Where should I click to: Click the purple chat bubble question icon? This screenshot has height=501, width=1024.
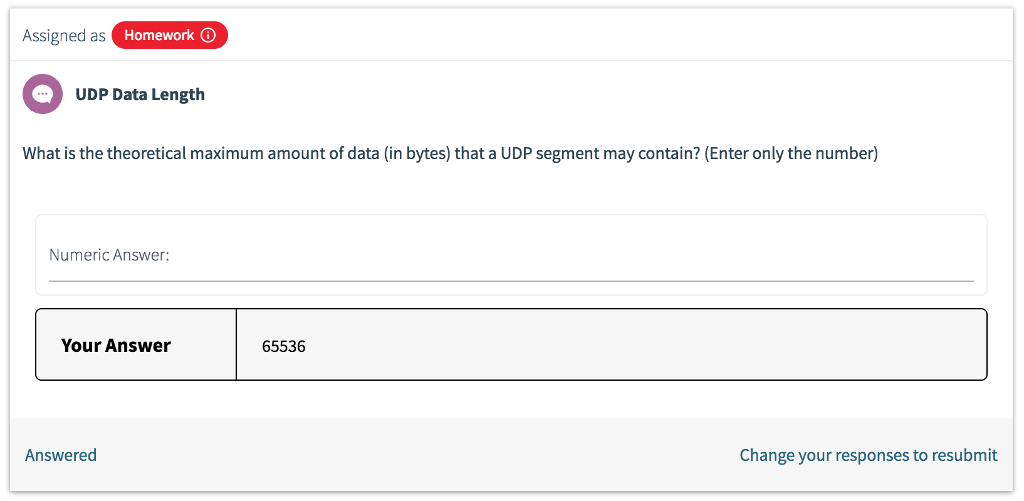tap(42, 94)
